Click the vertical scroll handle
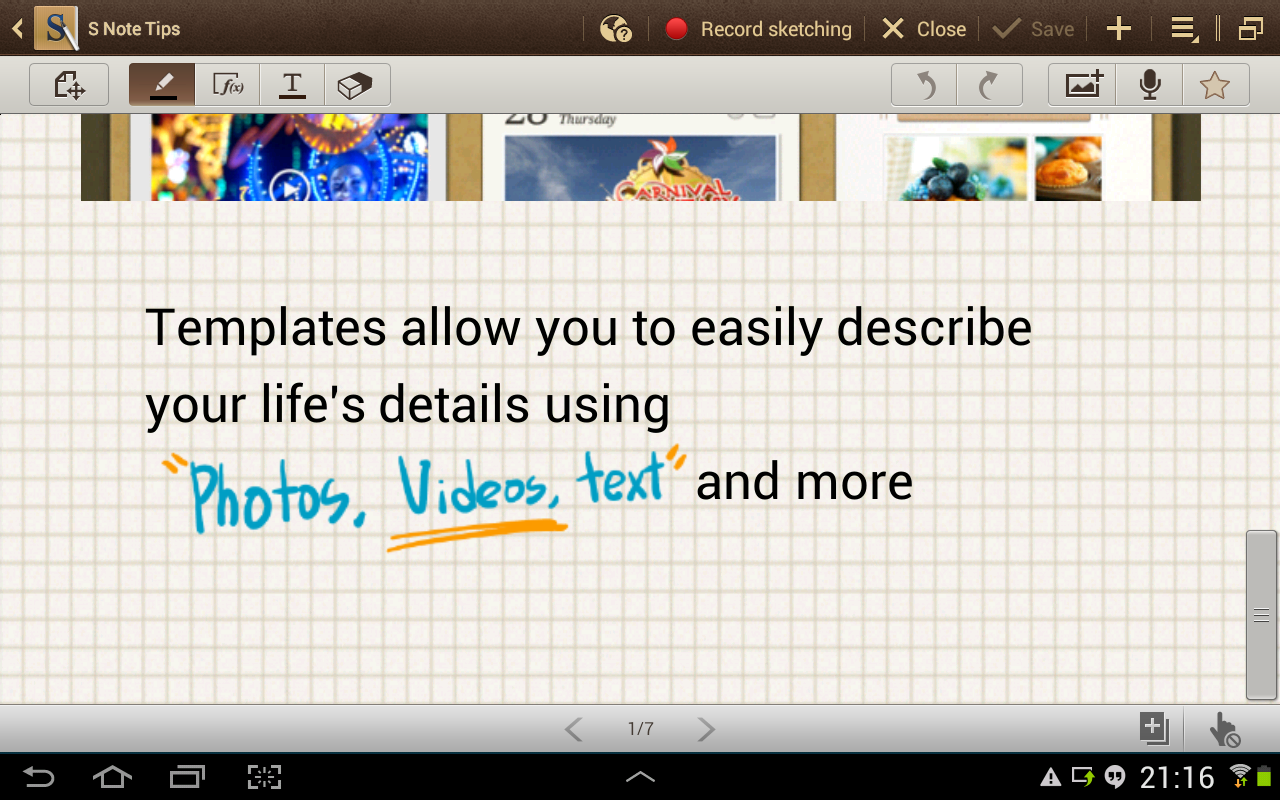Viewport: 1280px width, 800px height. (x=1261, y=615)
